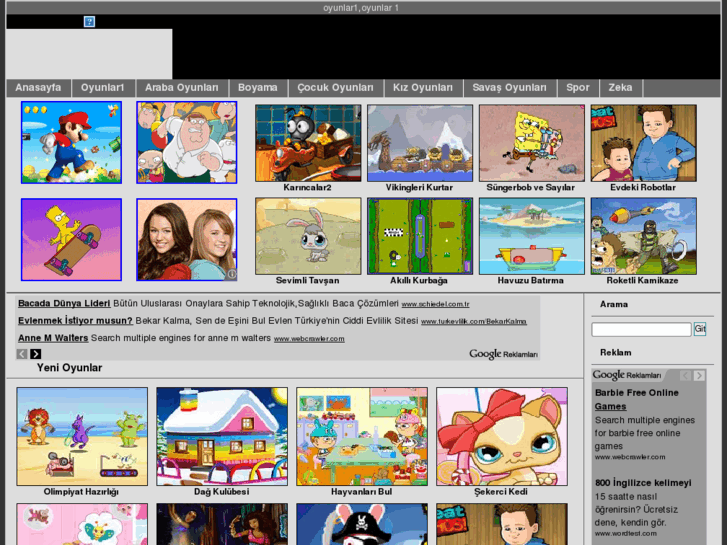The image size is (727, 545).
Task: Select Araba Oyunları category
Action: pos(182,88)
